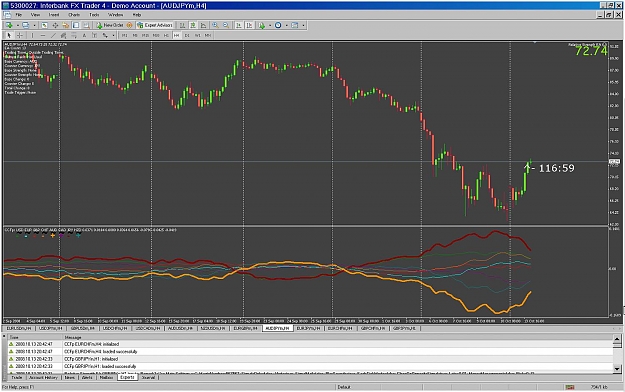Switch chart to line chart style

point(203,25)
